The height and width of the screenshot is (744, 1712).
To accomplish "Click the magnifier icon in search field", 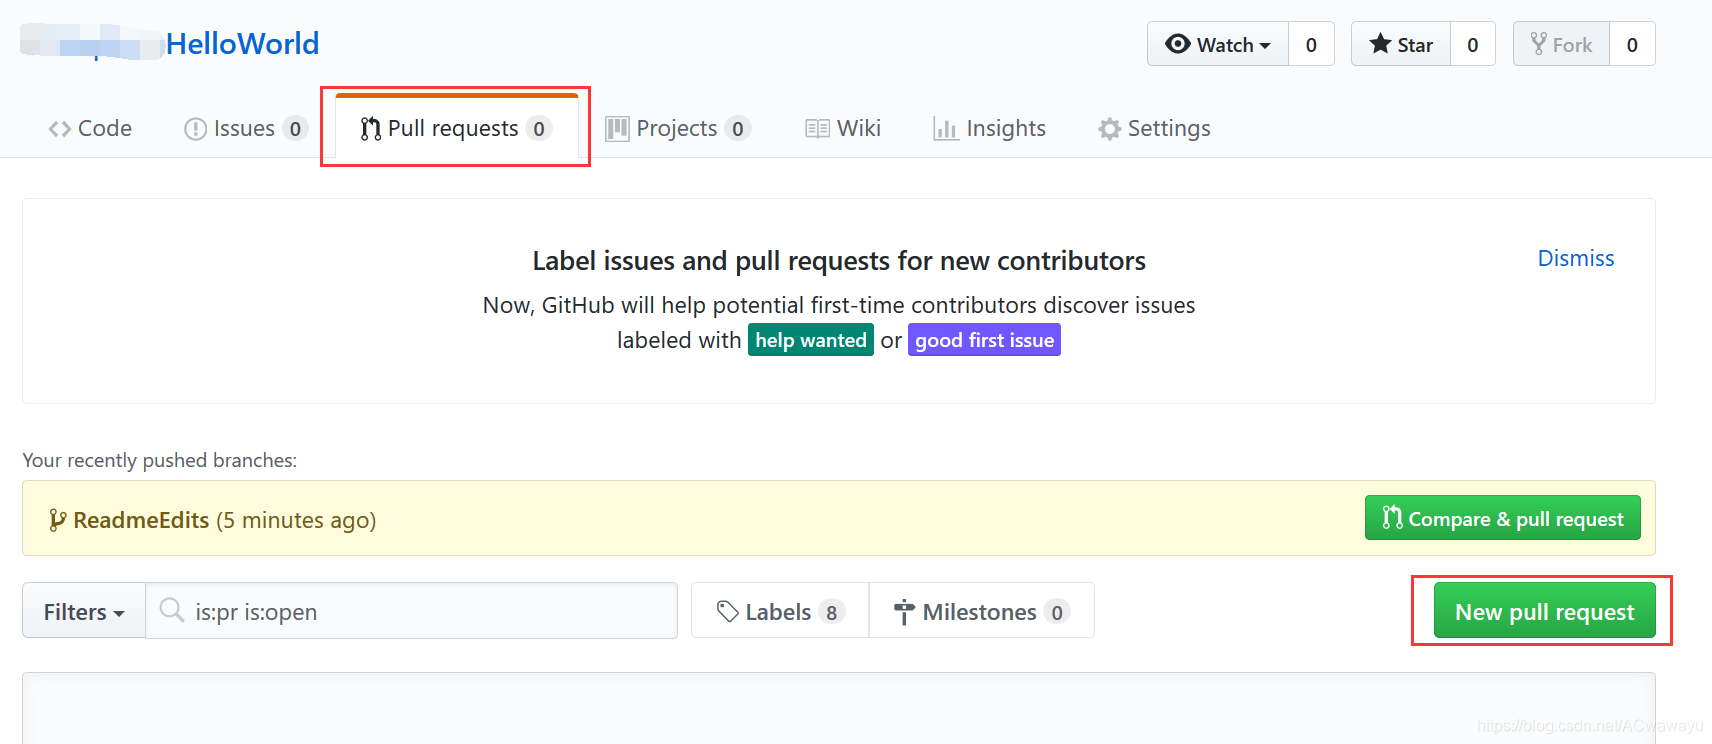I will click(172, 610).
